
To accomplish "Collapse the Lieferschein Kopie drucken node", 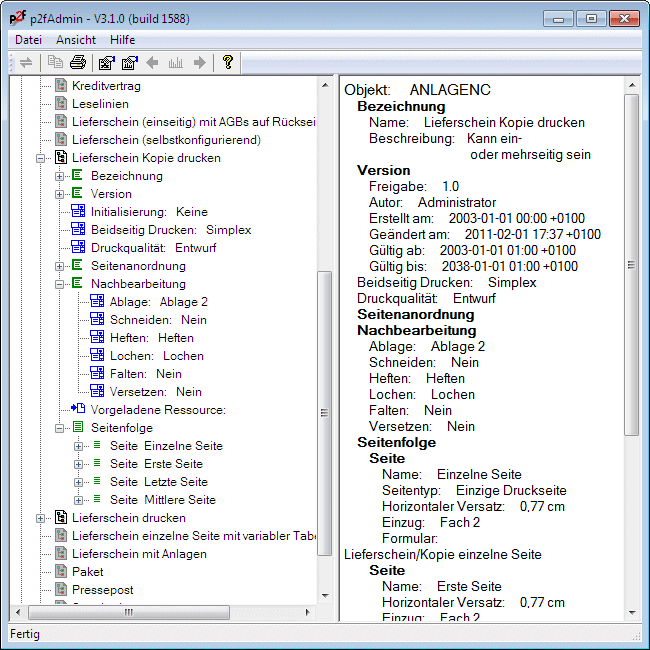I will 41,158.
